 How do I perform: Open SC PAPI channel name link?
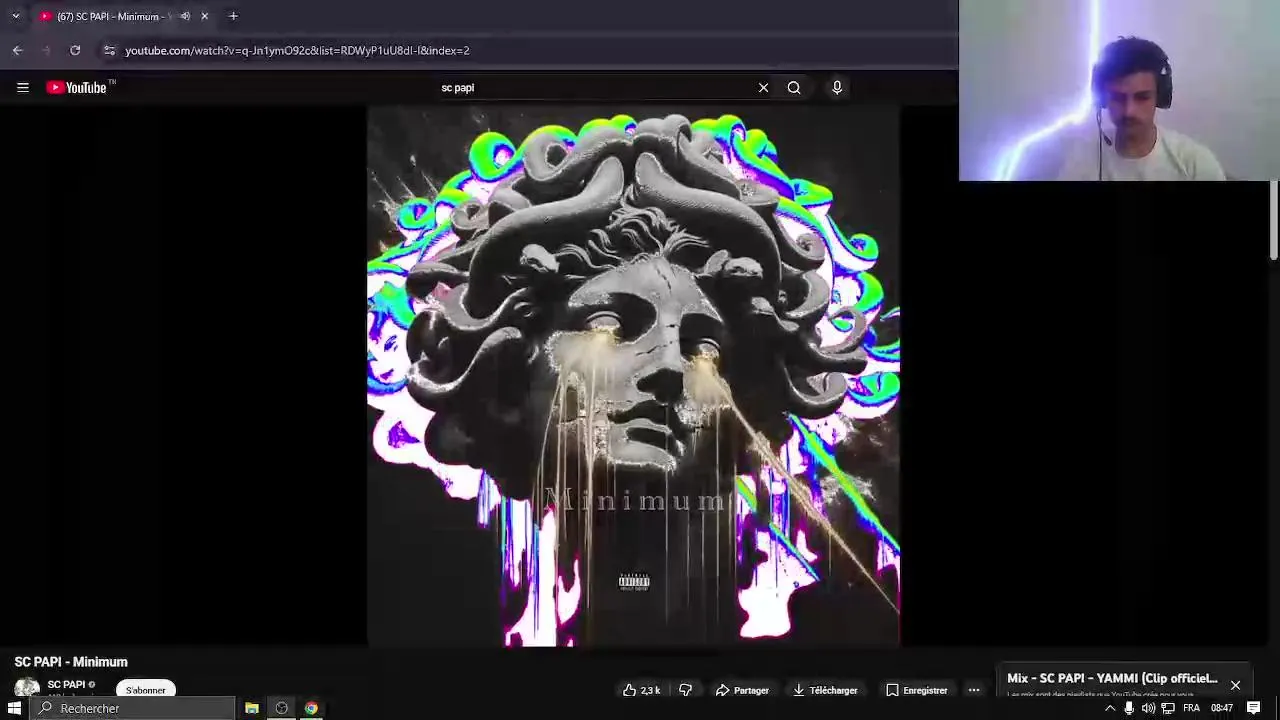[66, 685]
